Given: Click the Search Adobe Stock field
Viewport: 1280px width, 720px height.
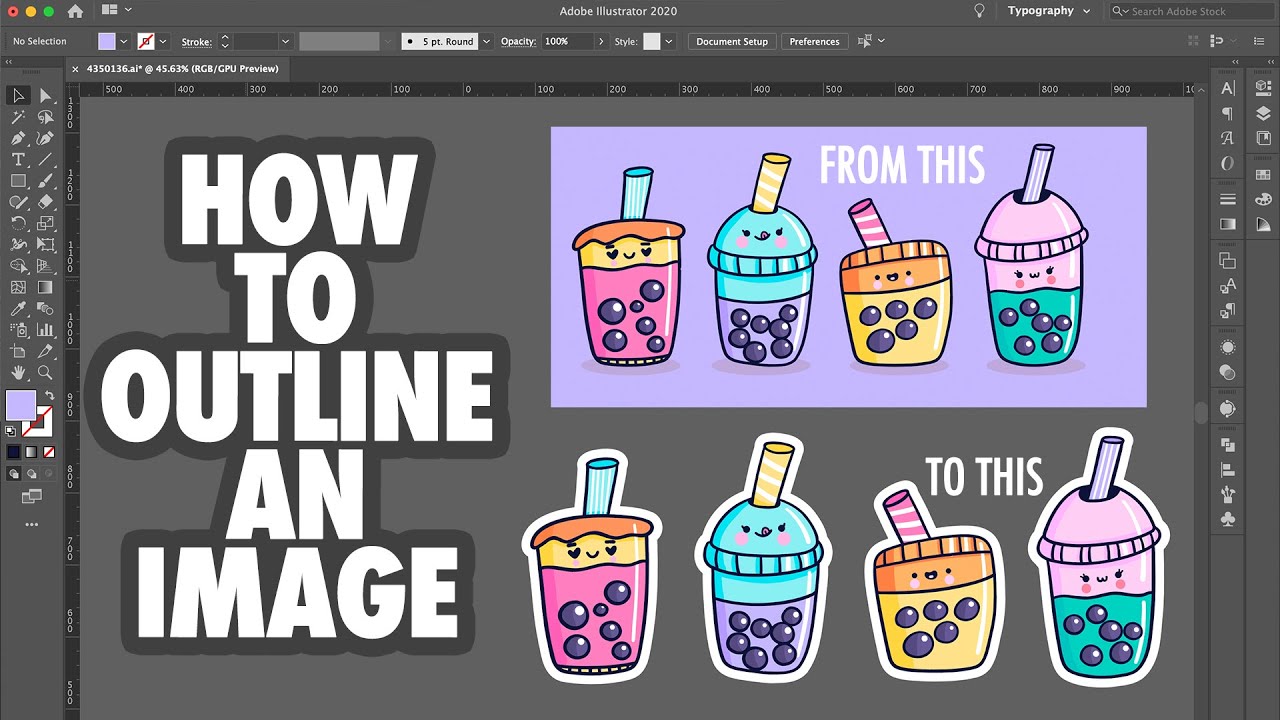Looking at the screenshot, I should tap(1192, 11).
